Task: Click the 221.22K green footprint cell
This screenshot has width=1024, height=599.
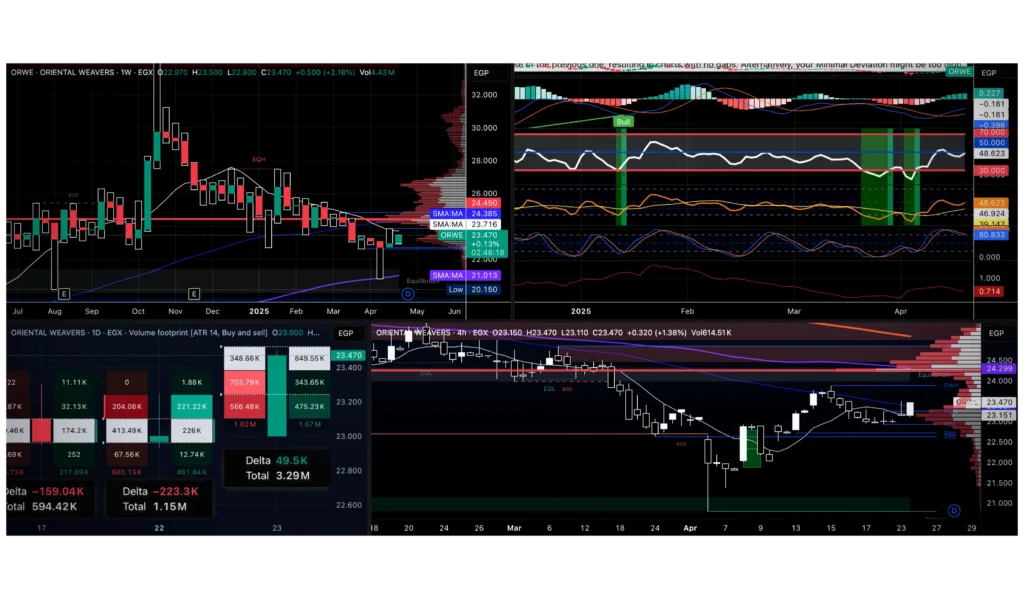Action: point(191,406)
